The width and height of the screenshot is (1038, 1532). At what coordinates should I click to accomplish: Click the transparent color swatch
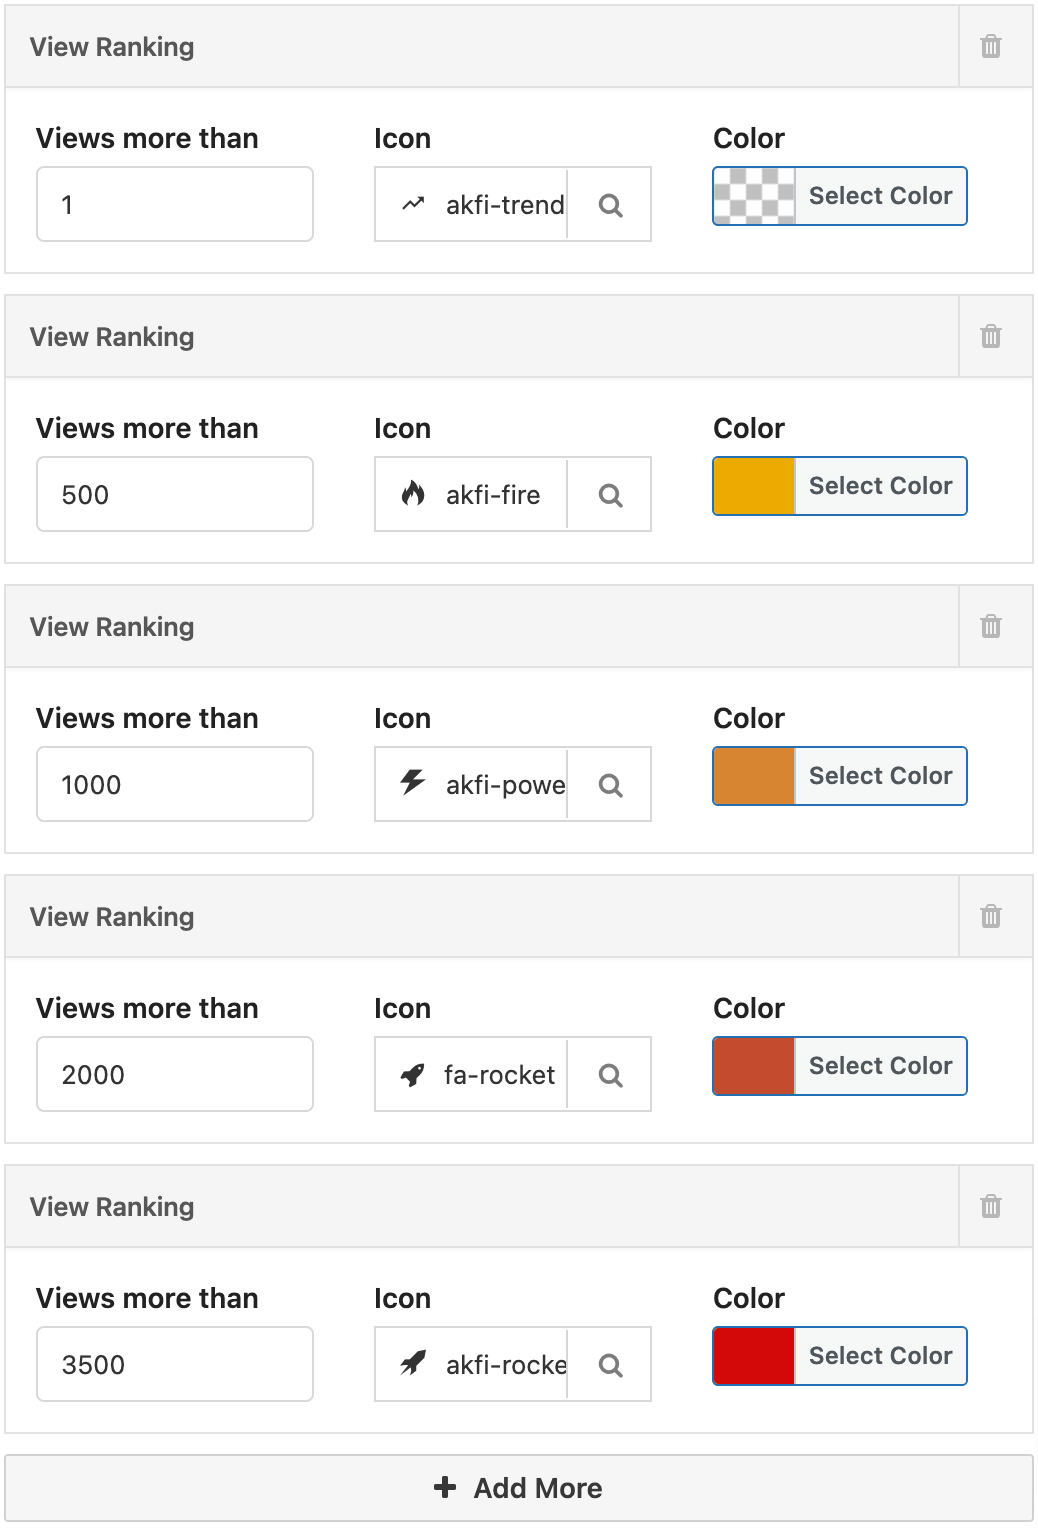point(754,196)
